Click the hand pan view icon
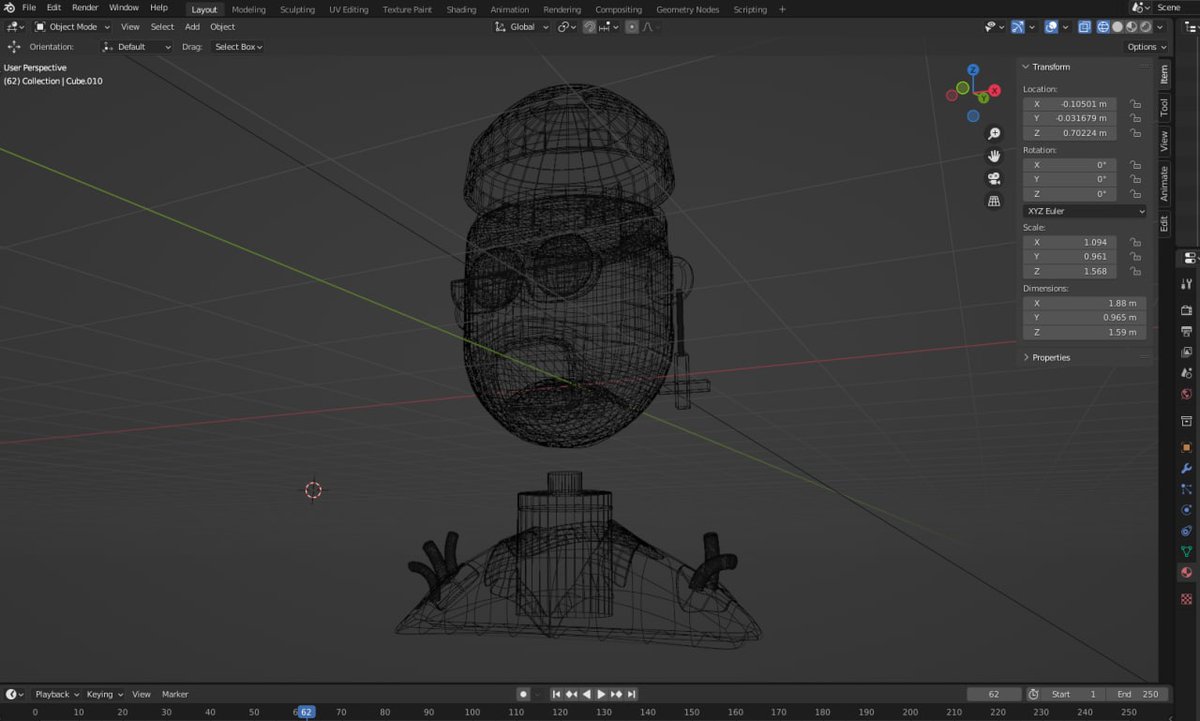 [x=994, y=155]
